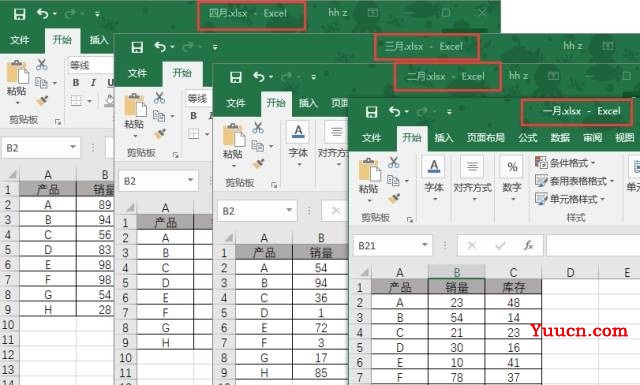Select row 10 header in 三月.xlsx
Screen dimensions: 640x385
(125, 358)
